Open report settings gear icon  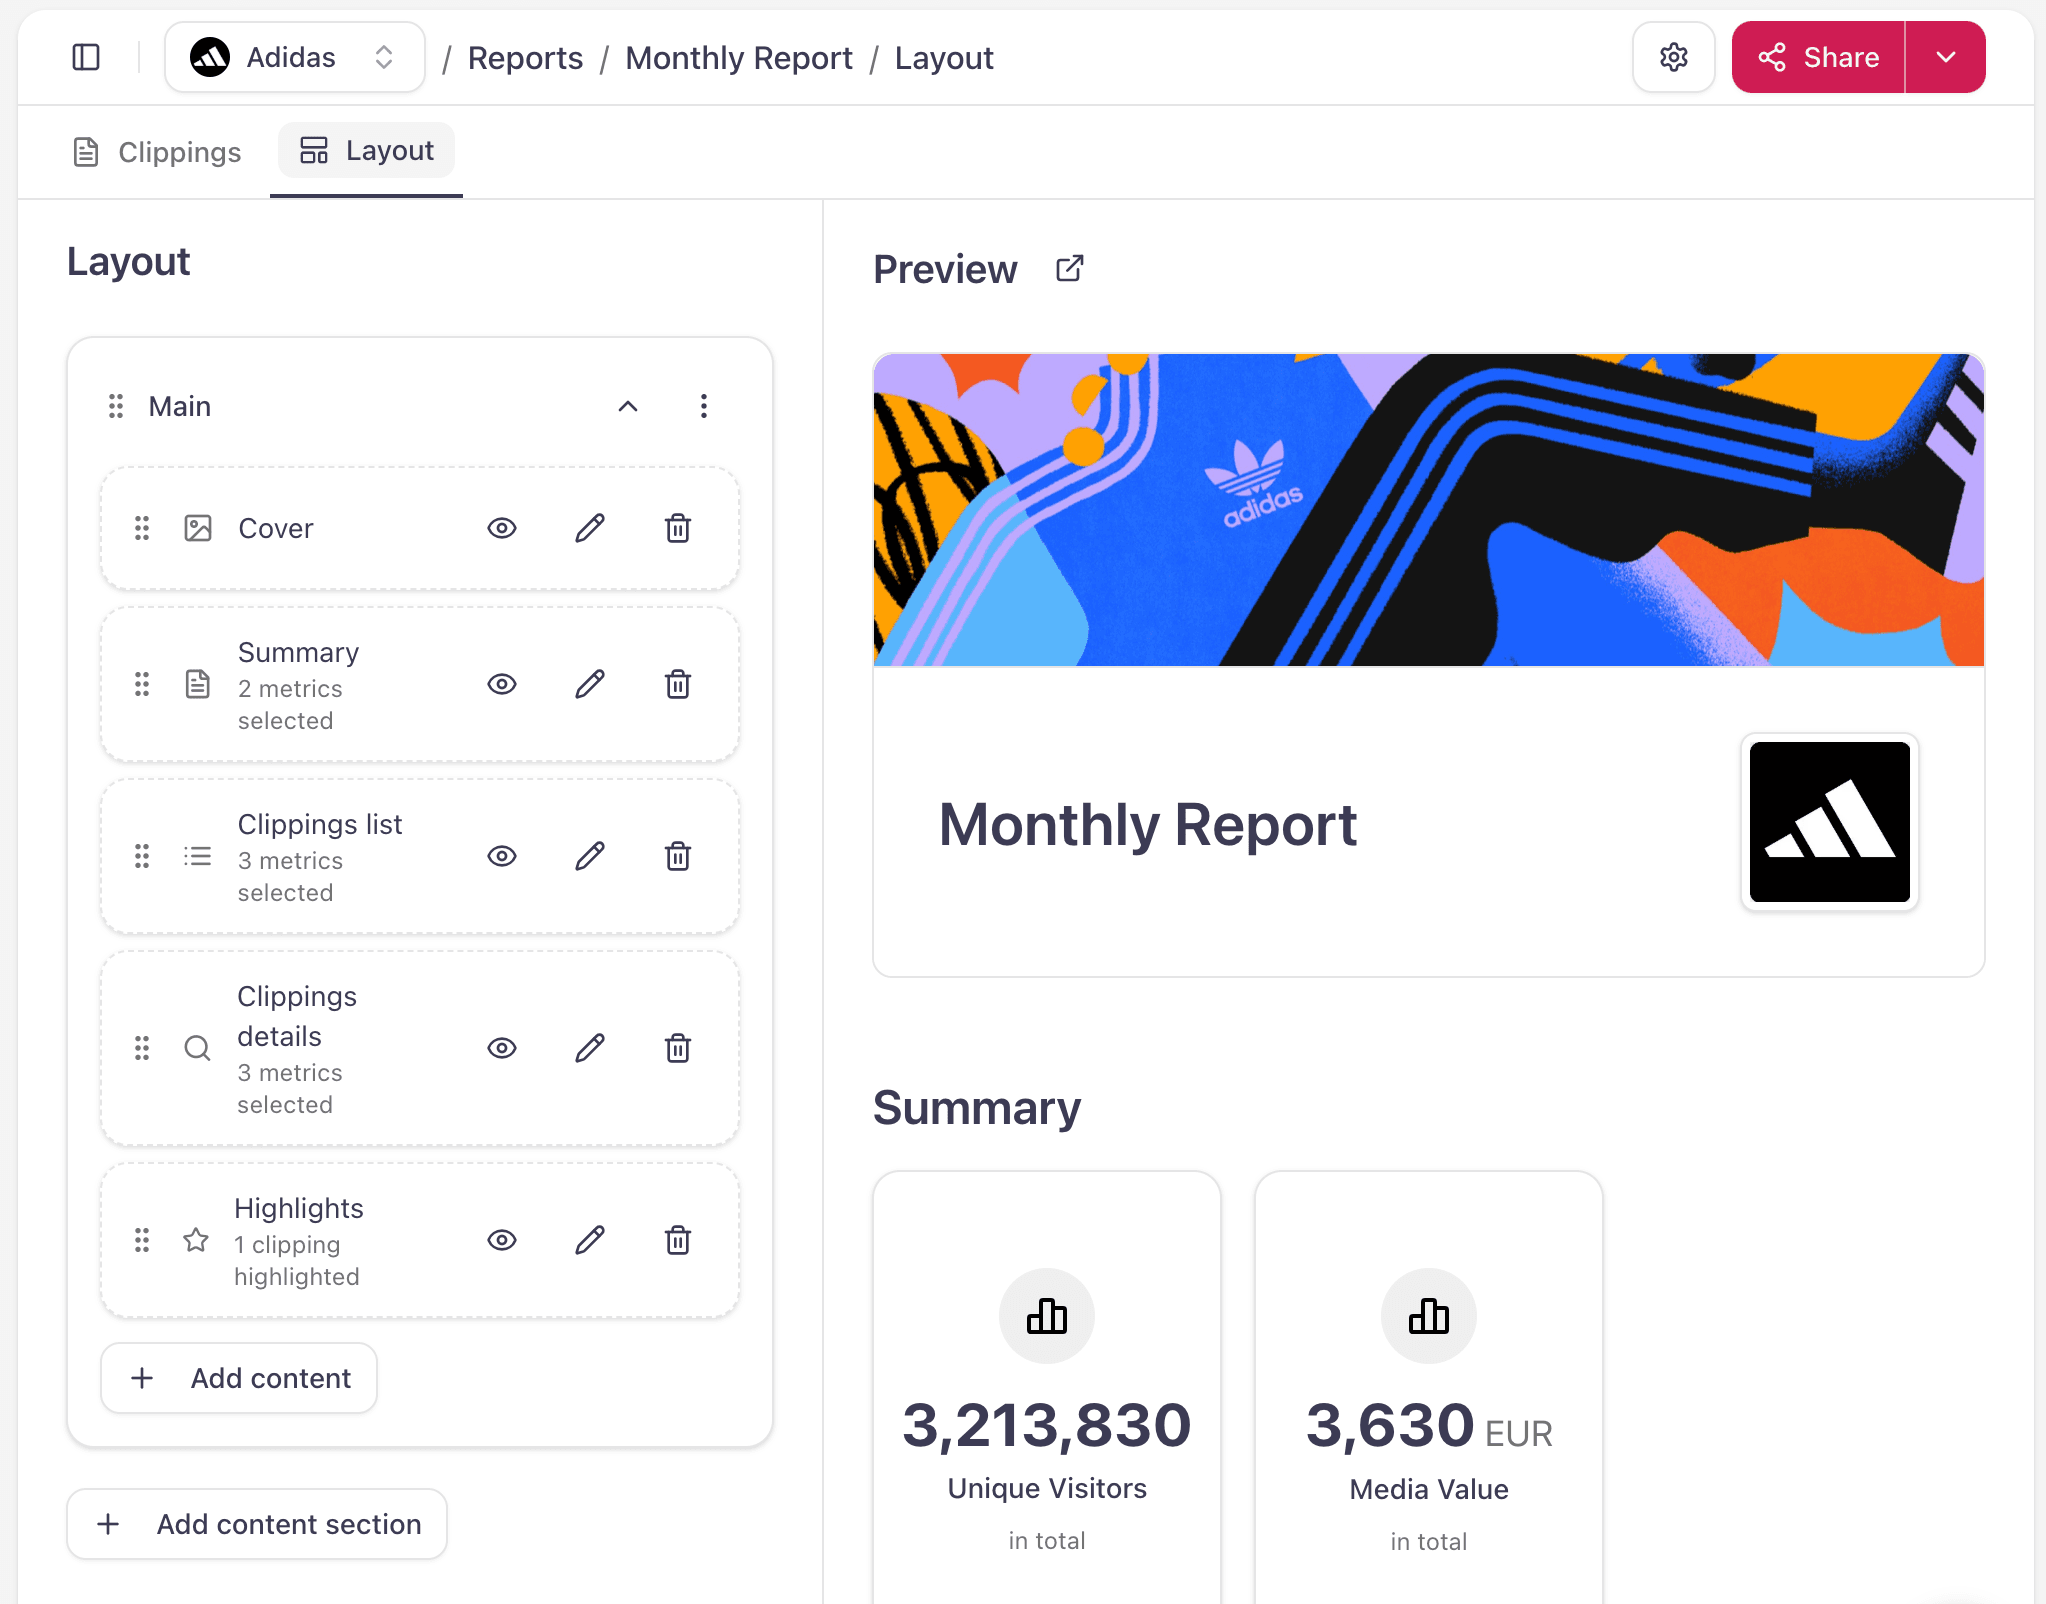point(1673,57)
